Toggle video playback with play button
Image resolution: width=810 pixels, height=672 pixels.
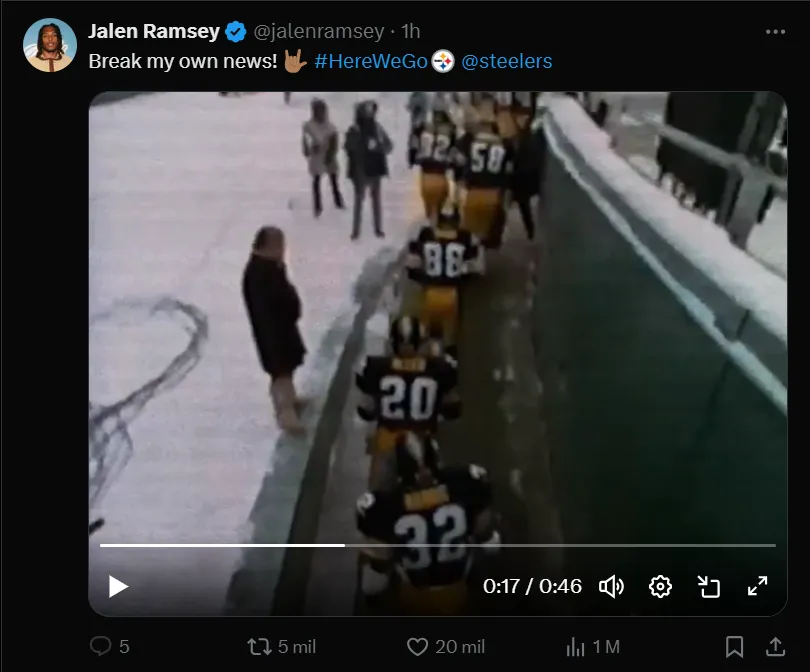point(116,587)
